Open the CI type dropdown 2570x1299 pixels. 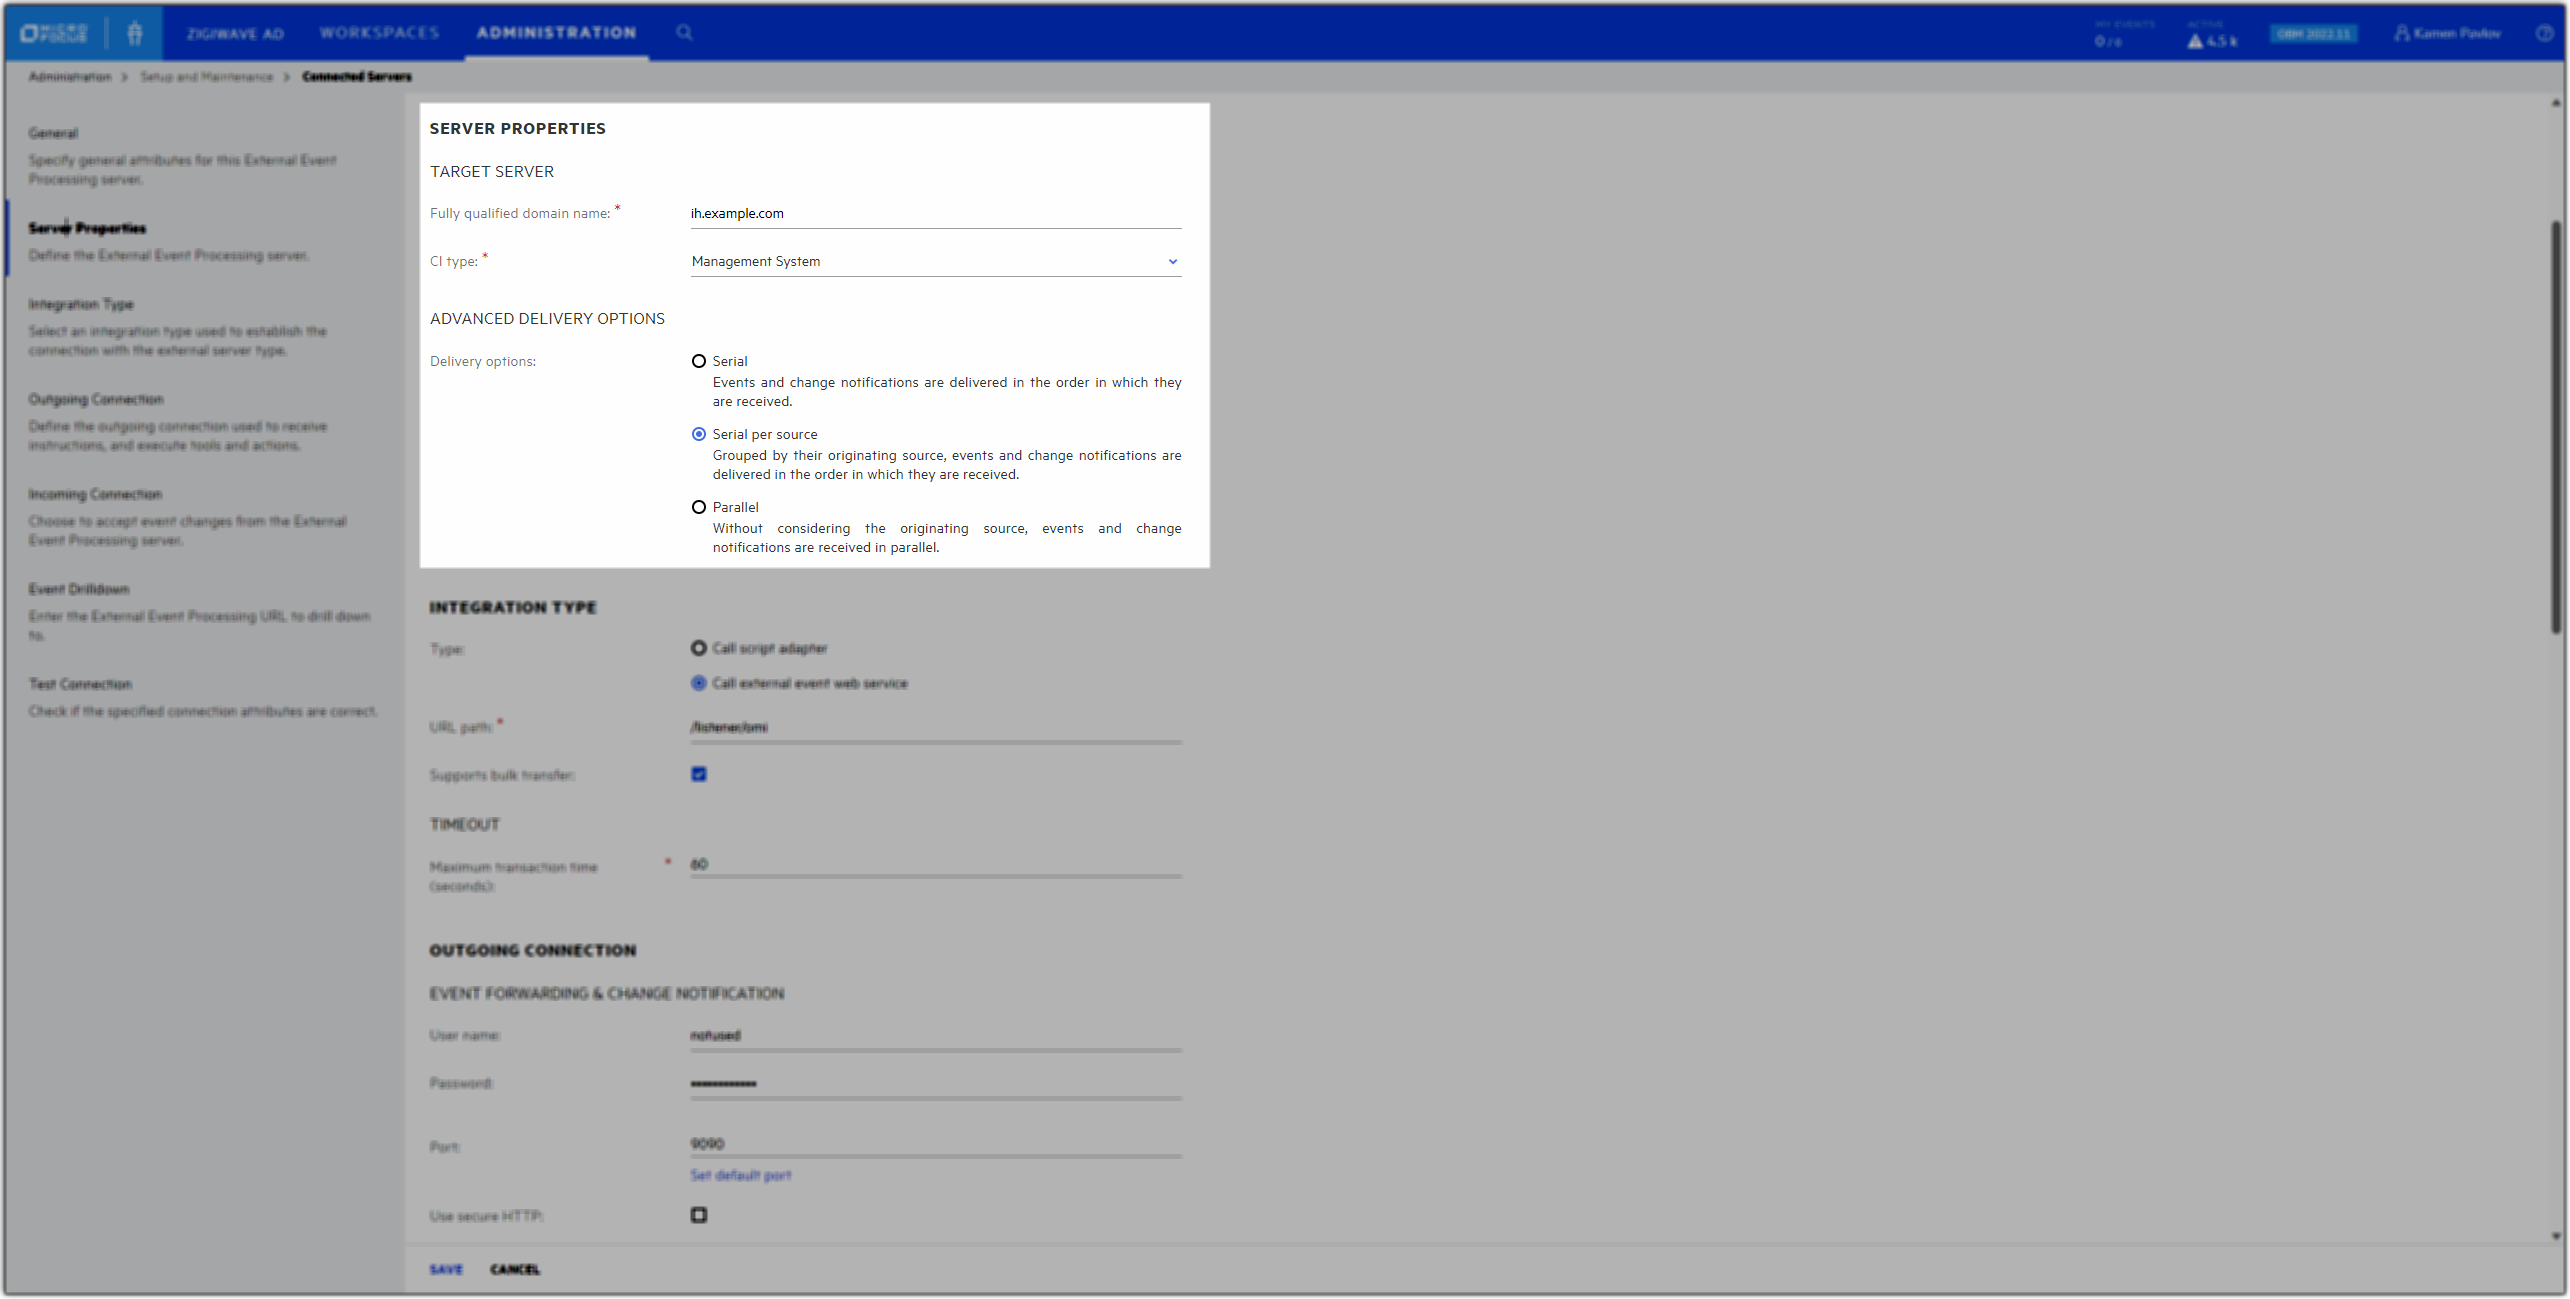pyautogui.click(x=1172, y=261)
